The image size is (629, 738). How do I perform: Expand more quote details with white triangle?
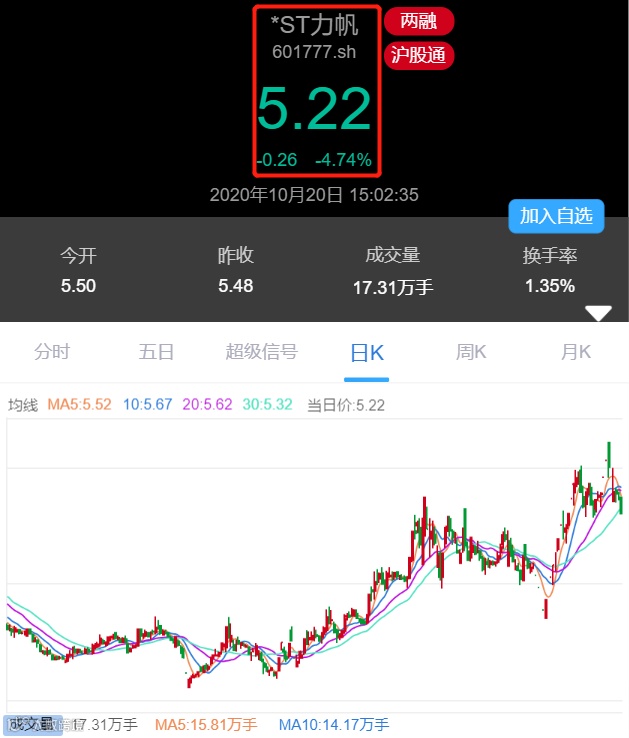[x=598, y=313]
